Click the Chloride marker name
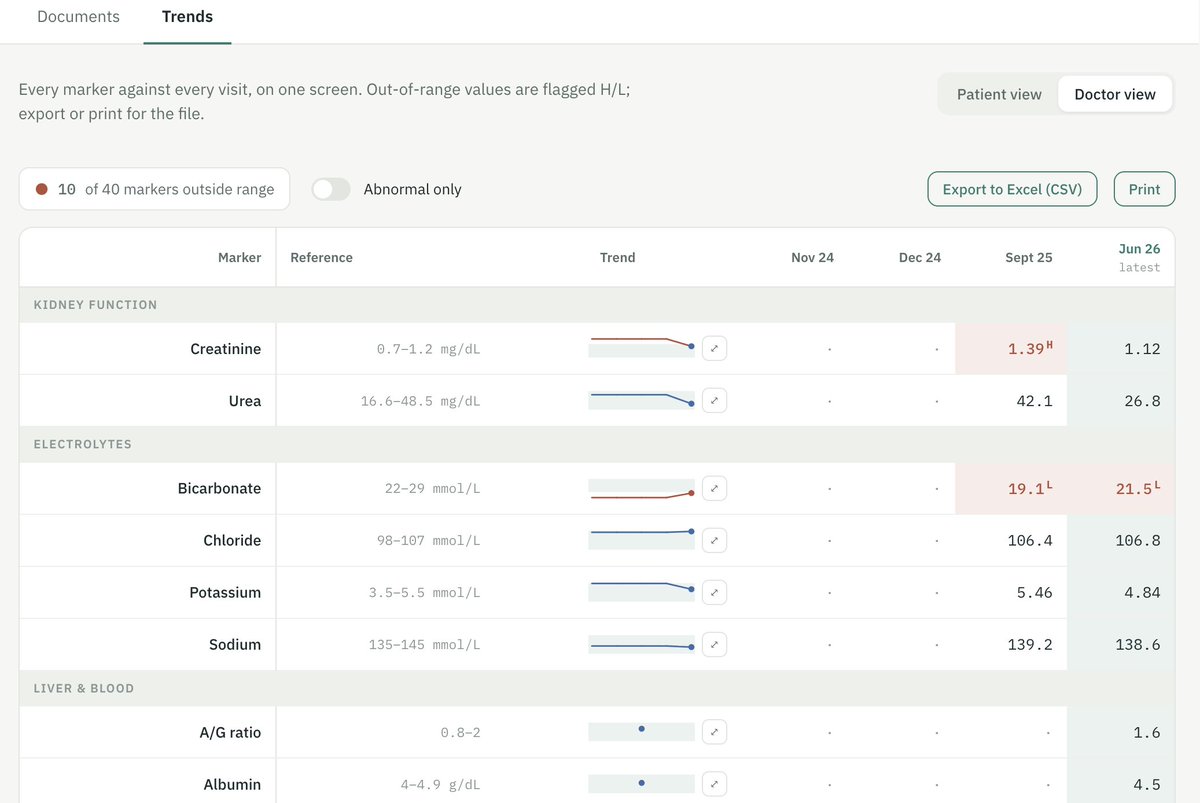Viewport: 1200px width, 803px height. coord(232,541)
